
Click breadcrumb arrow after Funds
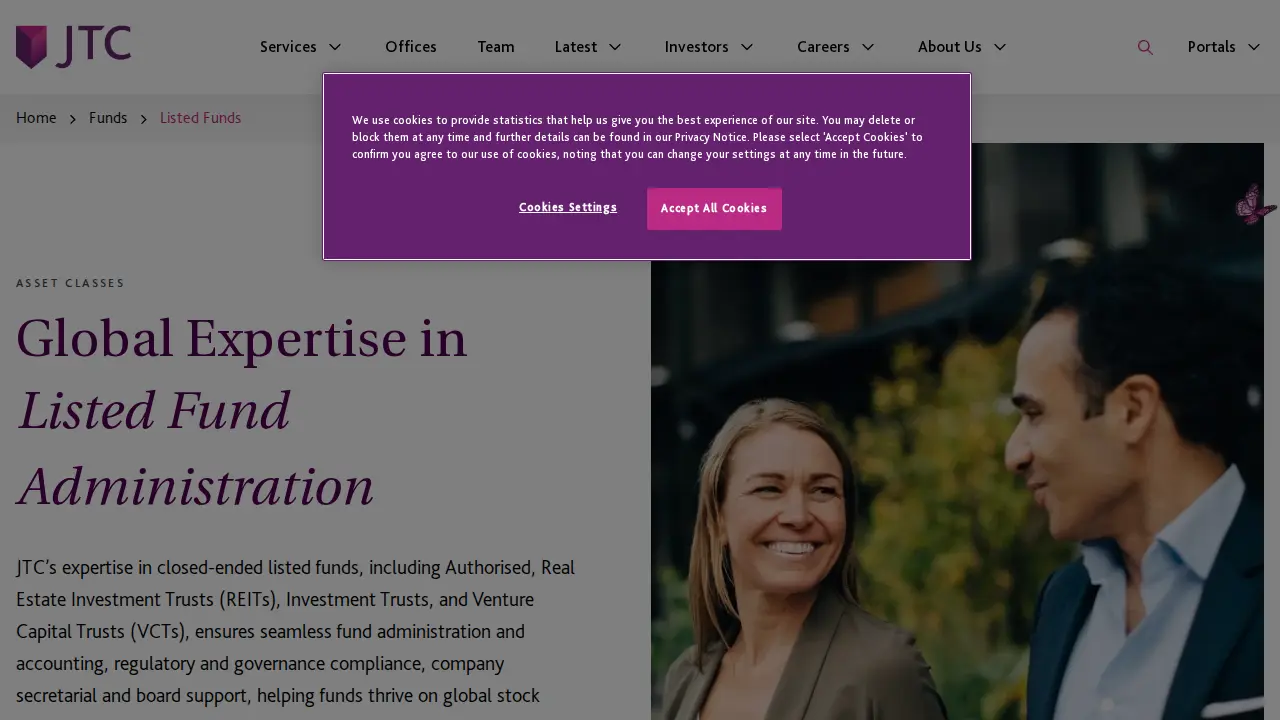pyautogui.click(x=144, y=119)
